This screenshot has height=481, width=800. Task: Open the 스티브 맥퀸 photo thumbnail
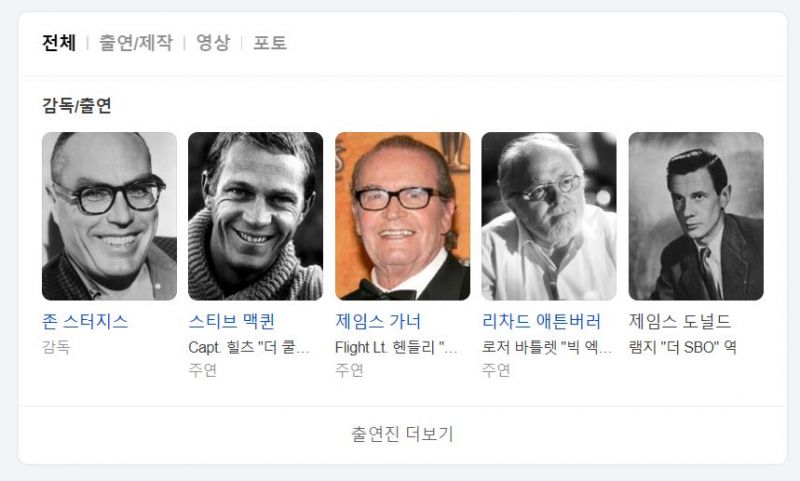pyautogui.click(x=256, y=216)
